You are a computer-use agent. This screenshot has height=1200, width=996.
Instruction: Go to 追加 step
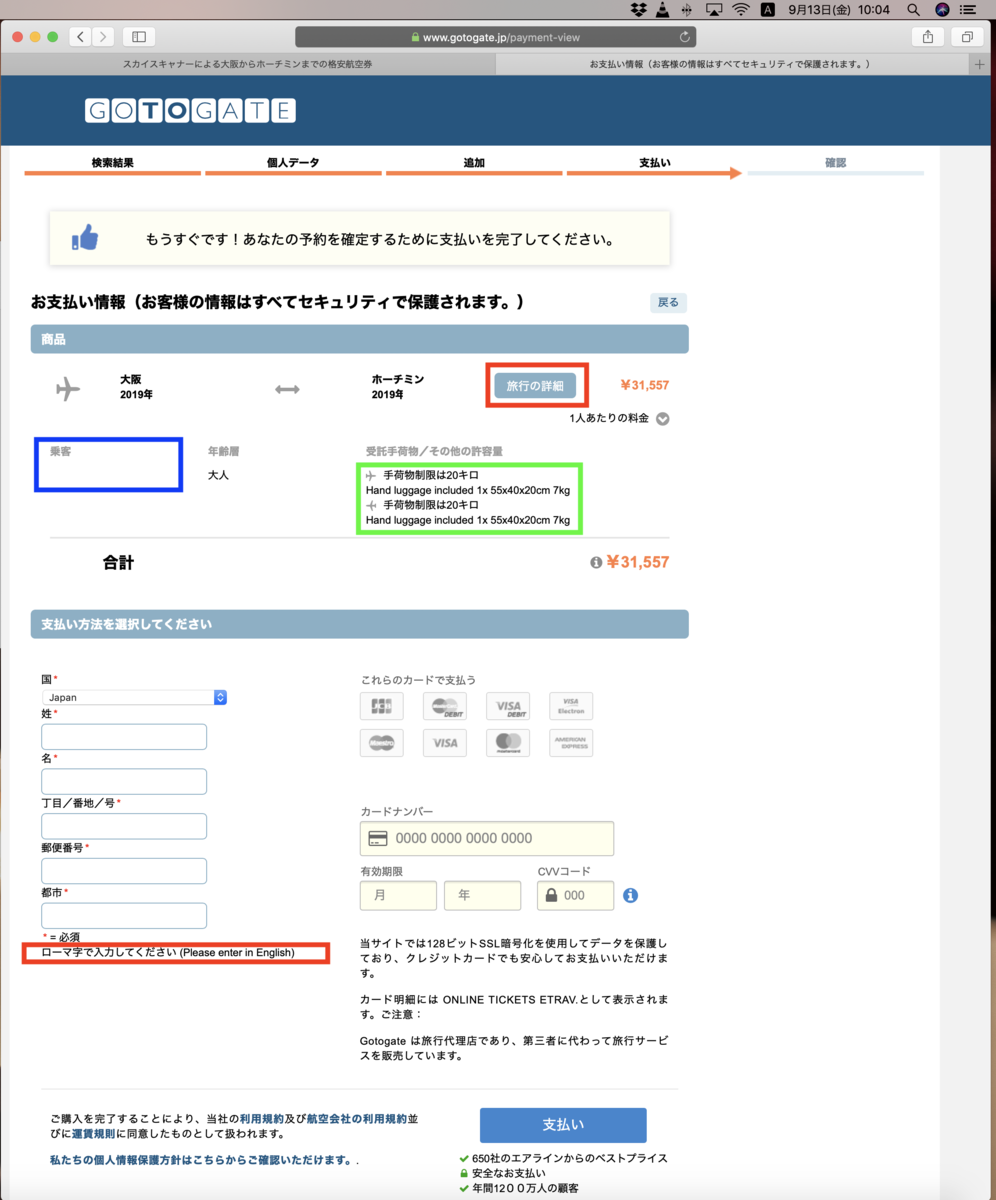pyautogui.click(x=474, y=163)
